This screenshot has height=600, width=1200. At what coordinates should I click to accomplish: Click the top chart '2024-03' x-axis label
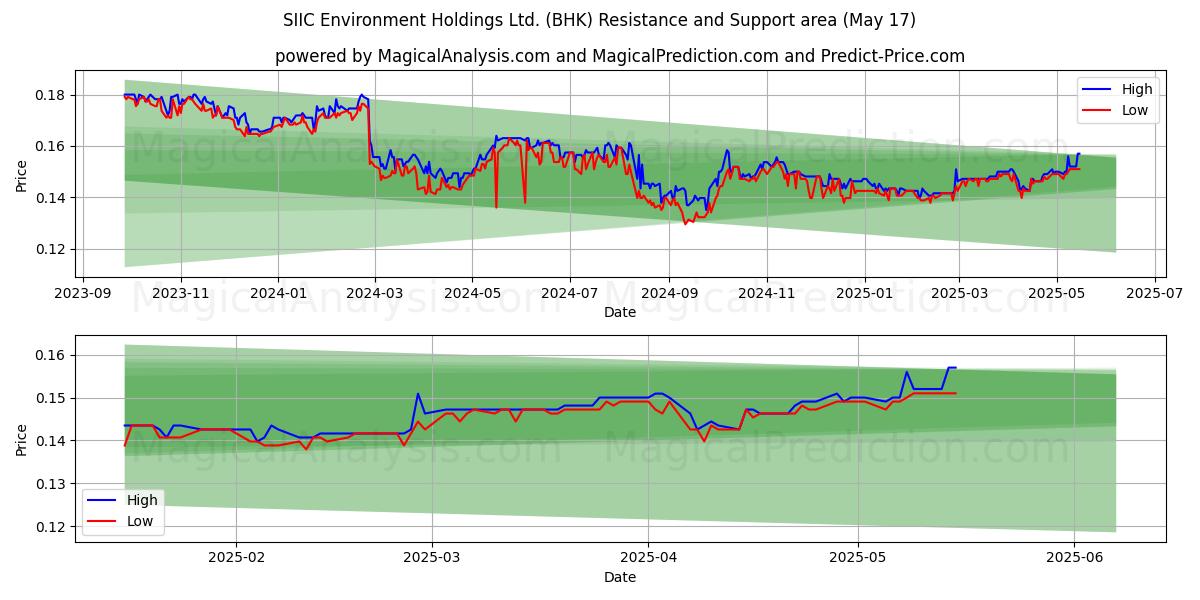pyautogui.click(x=374, y=293)
